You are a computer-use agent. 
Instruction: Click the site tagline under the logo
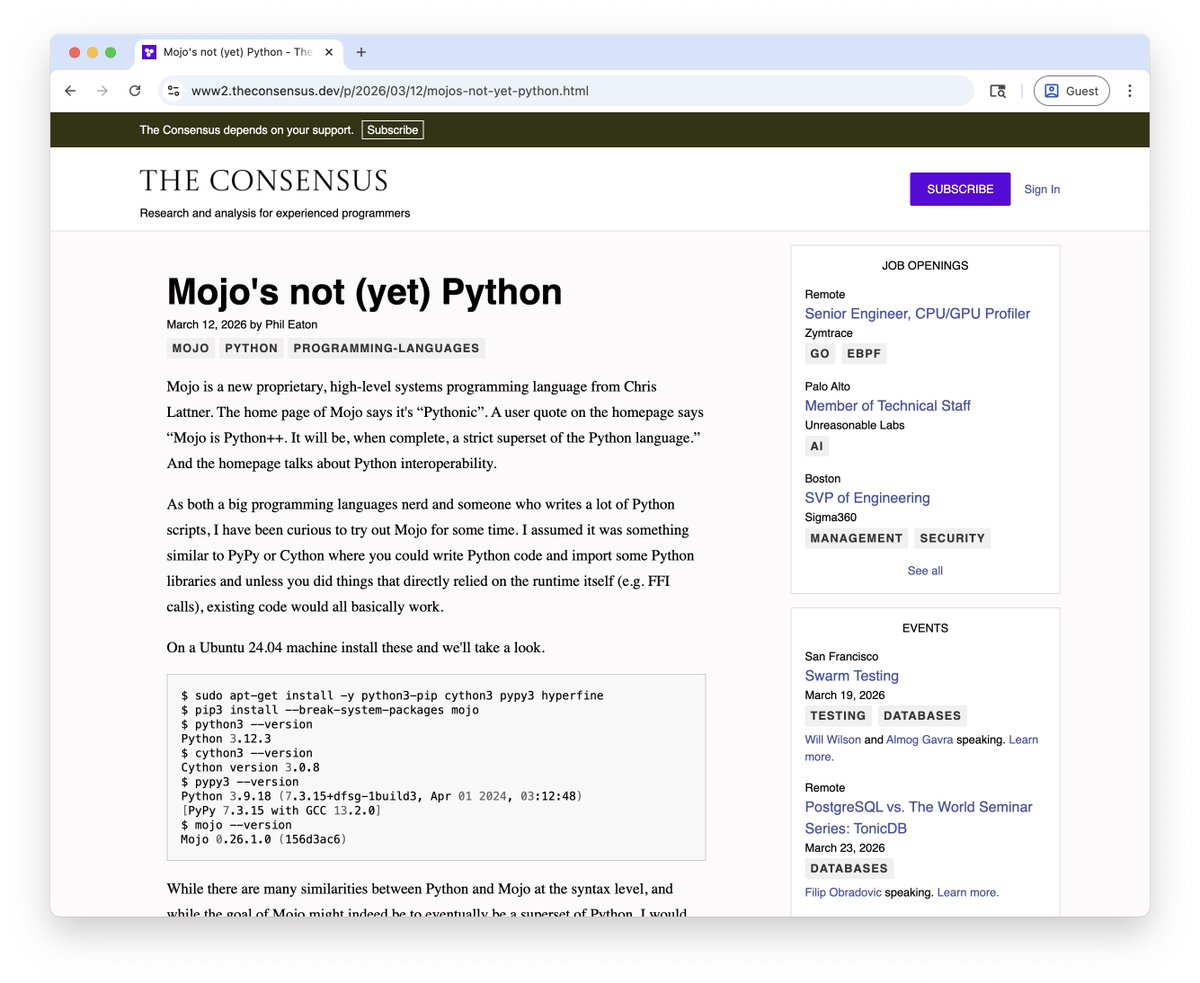pos(275,213)
